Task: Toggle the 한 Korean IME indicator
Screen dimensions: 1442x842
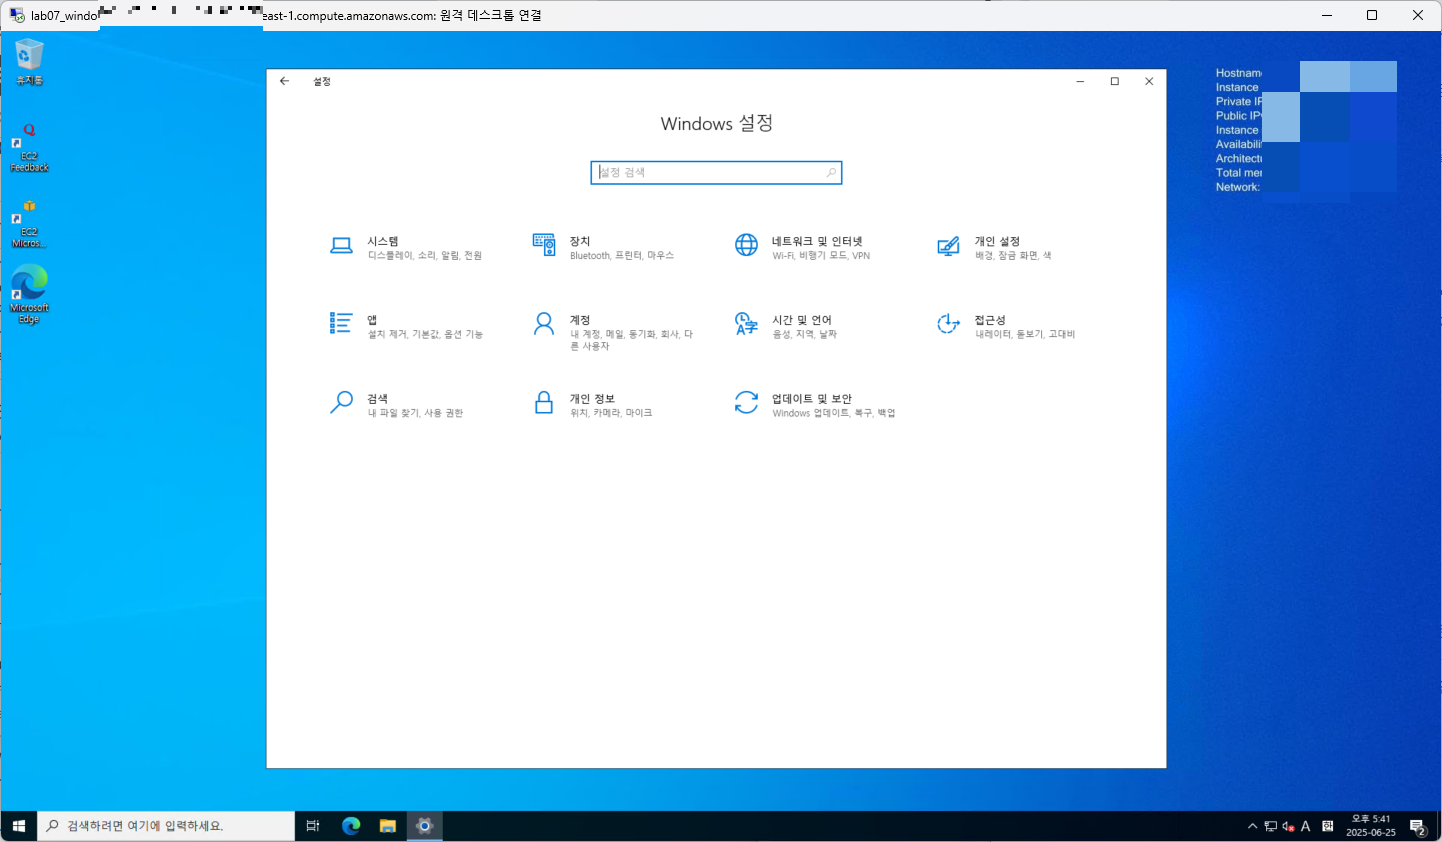Action: point(1328,826)
